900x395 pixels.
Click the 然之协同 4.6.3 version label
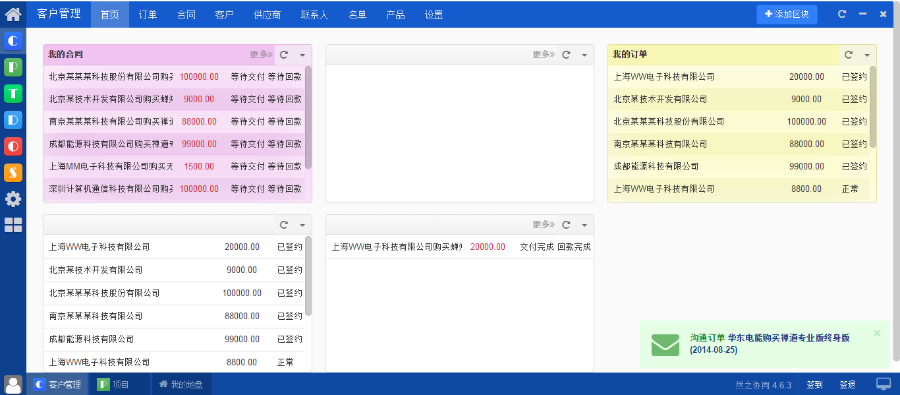click(x=763, y=385)
